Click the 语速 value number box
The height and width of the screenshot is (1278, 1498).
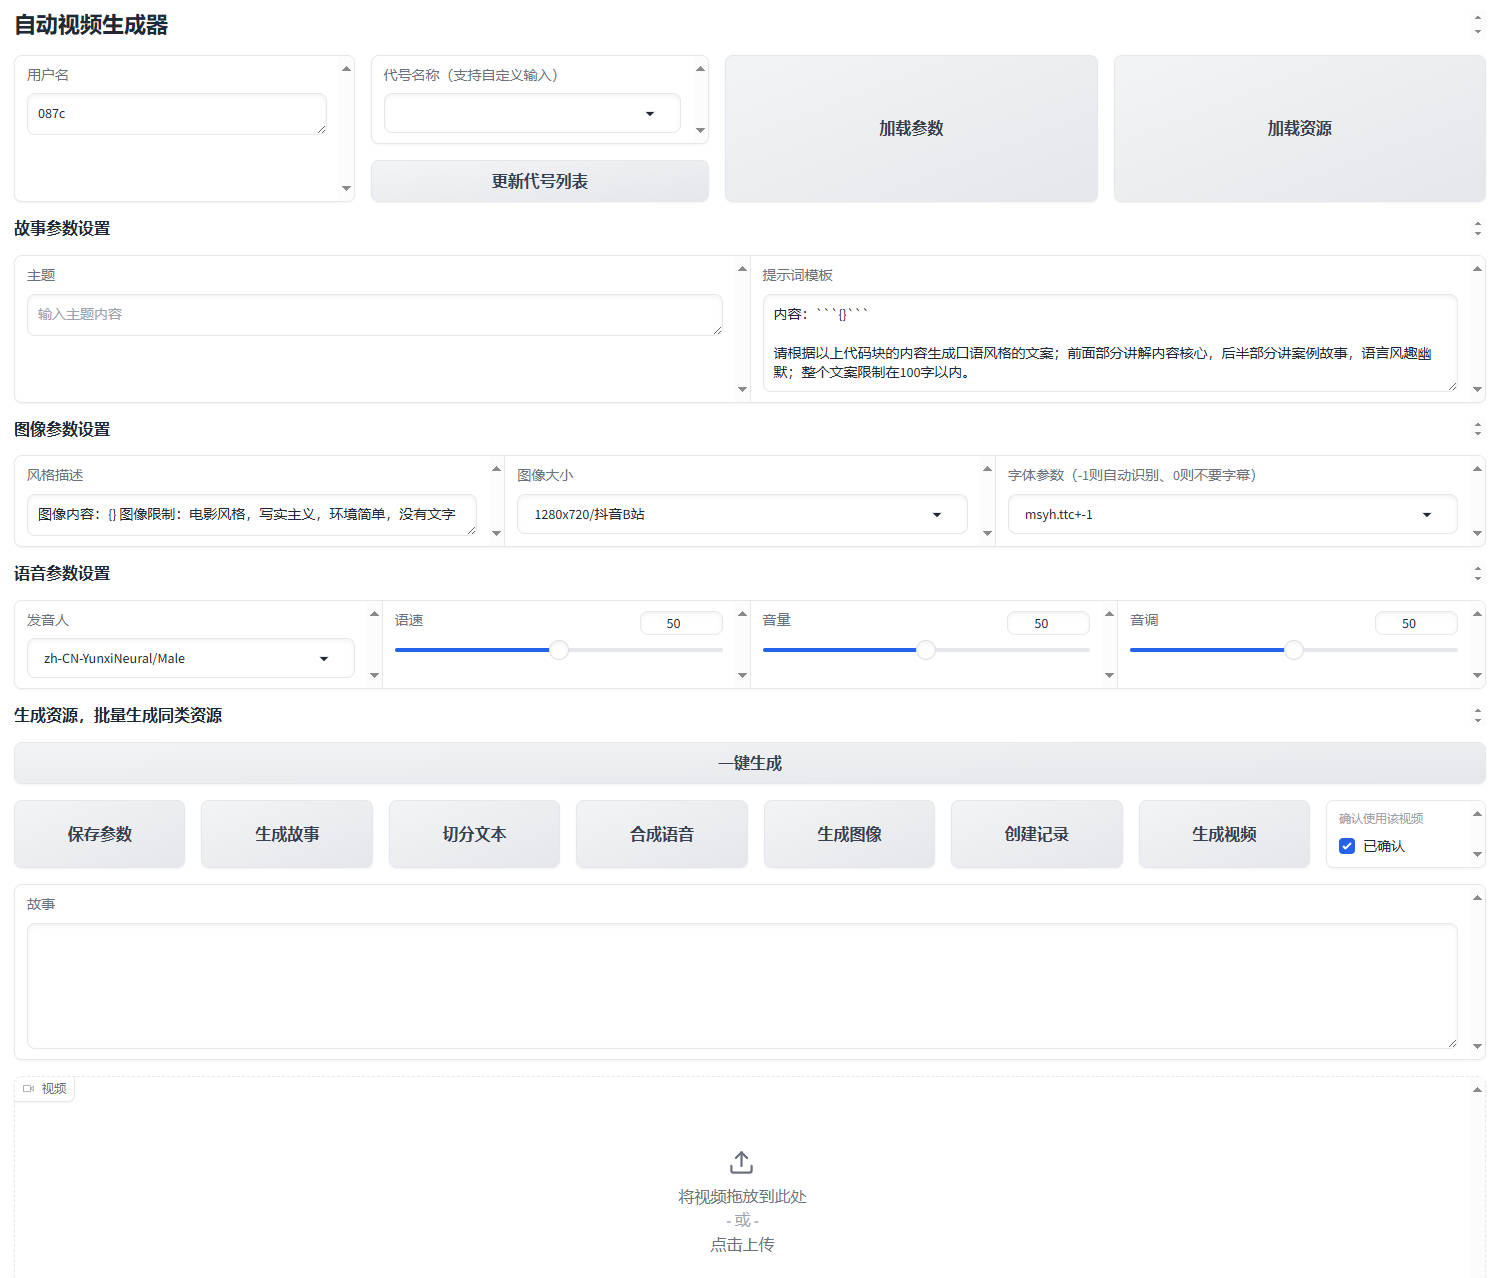(x=681, y=623)
